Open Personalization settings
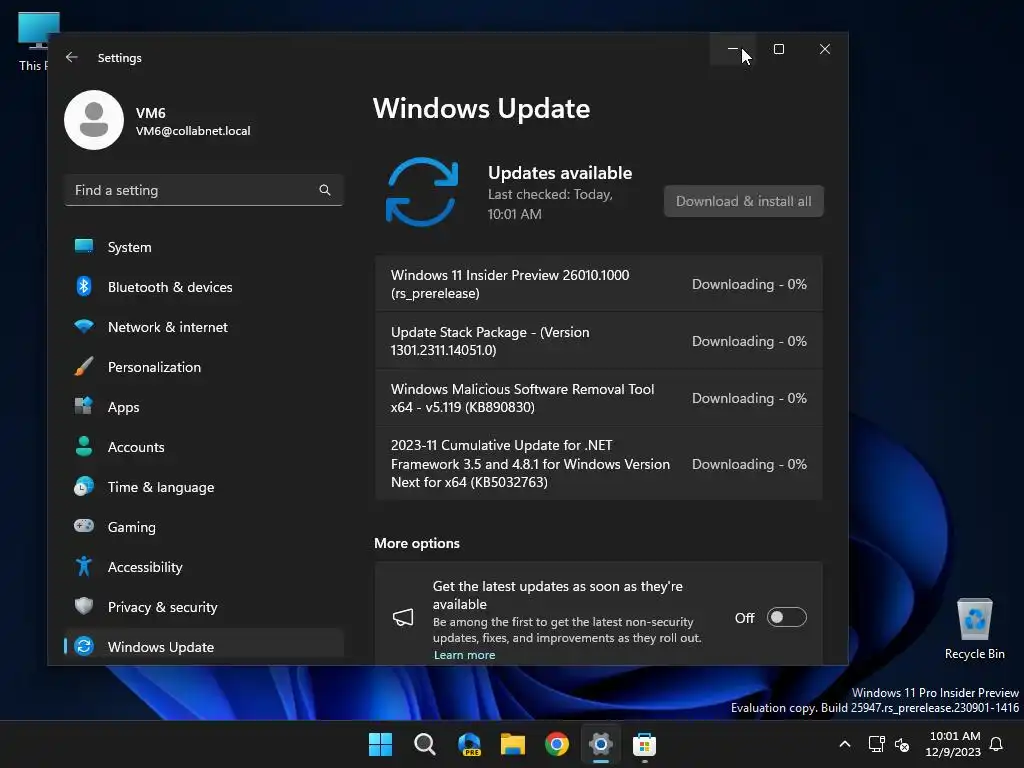Screen dimensions: 1024x768 click(204, 367)
